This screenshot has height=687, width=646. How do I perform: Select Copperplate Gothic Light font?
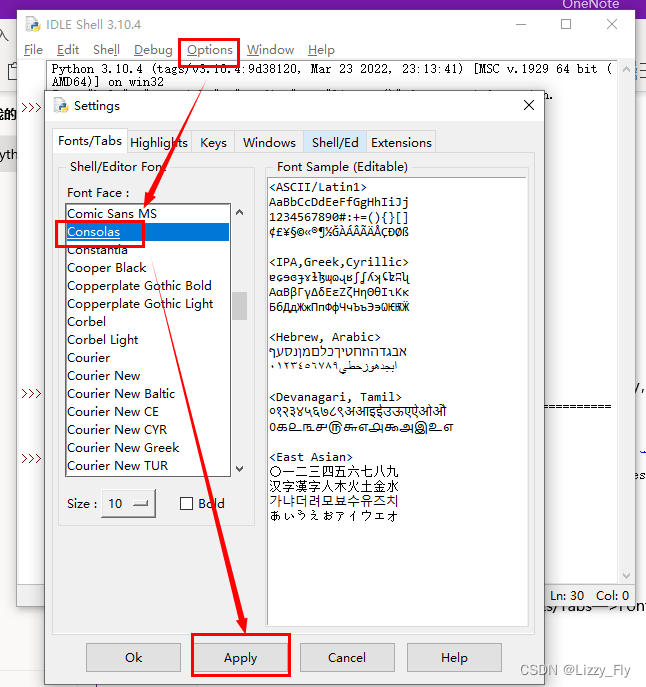click(x=147, y=304)
